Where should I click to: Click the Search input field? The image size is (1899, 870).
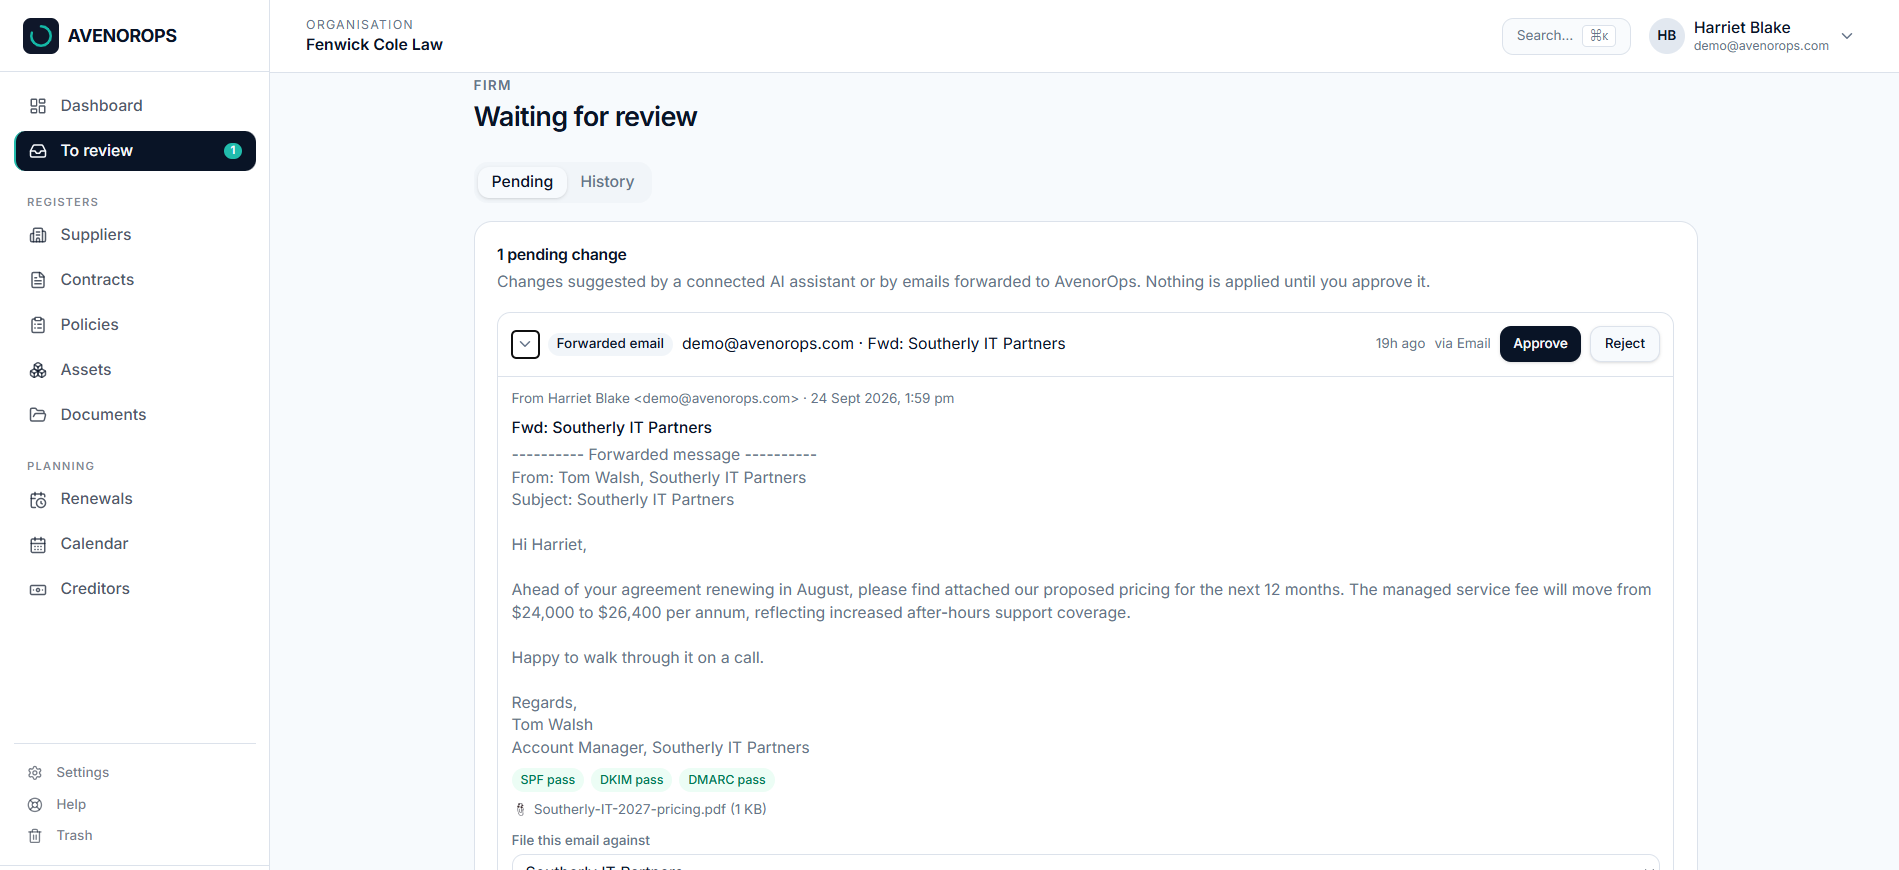pos(1566,36)
